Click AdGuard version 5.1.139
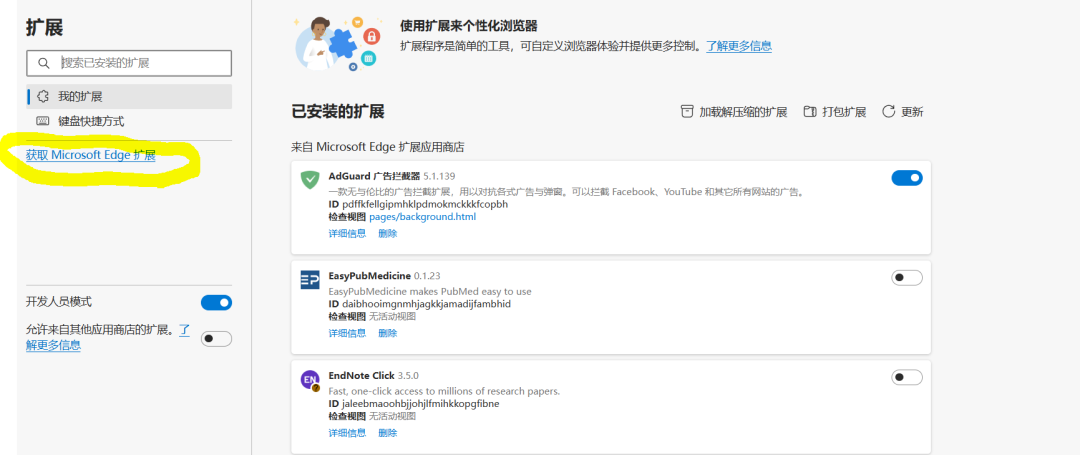 pos(439,176)
